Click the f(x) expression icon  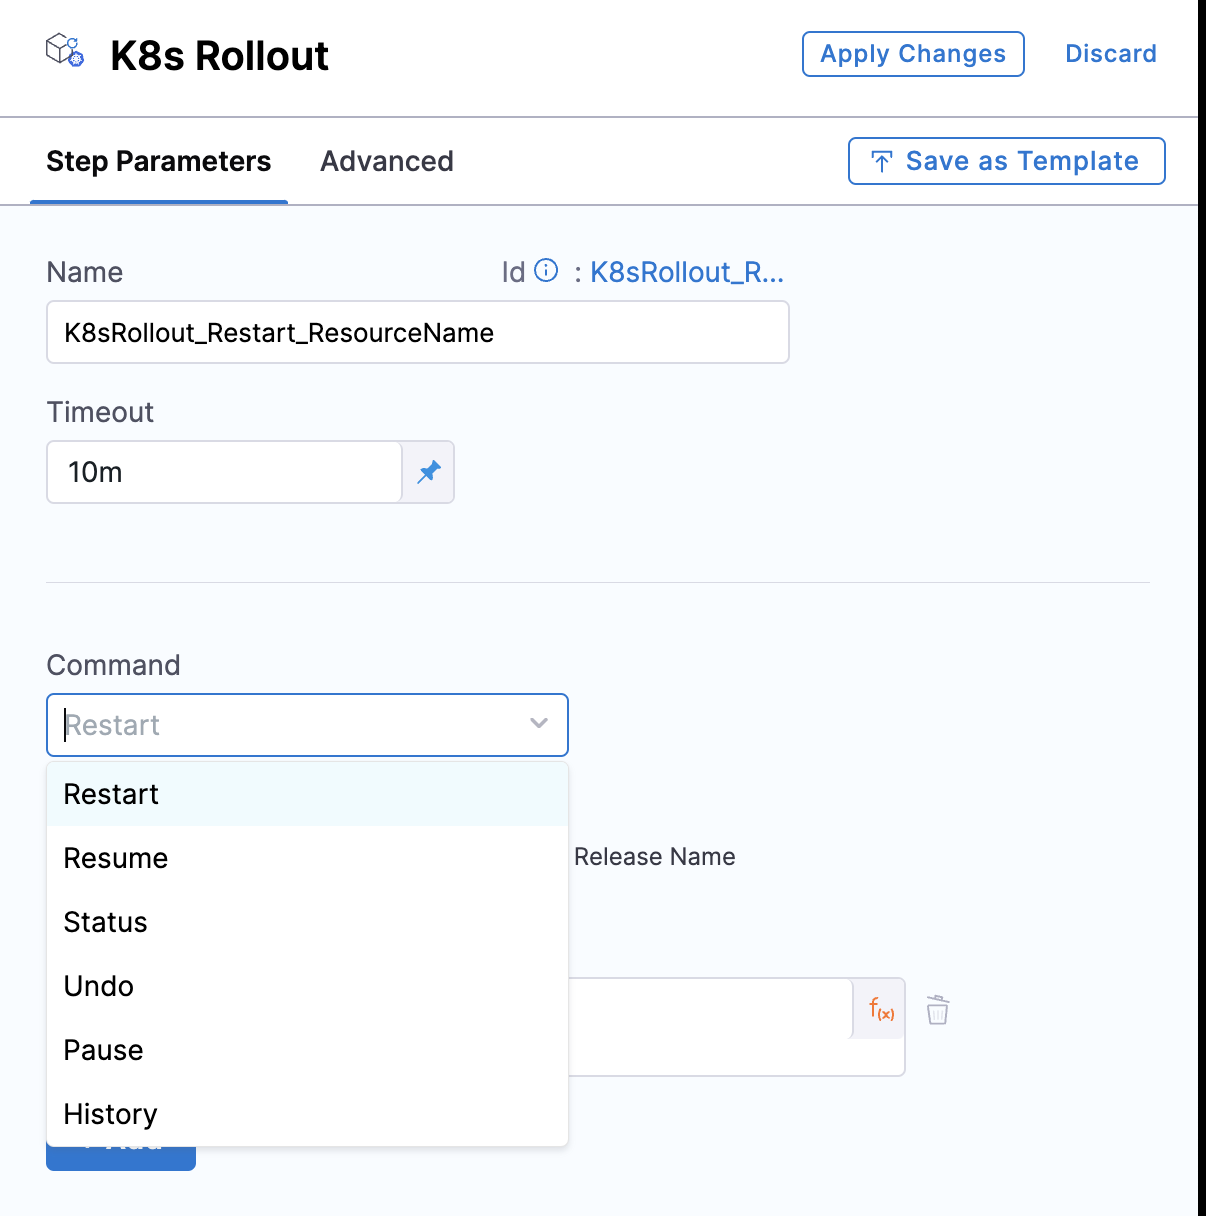(881, 1009)
